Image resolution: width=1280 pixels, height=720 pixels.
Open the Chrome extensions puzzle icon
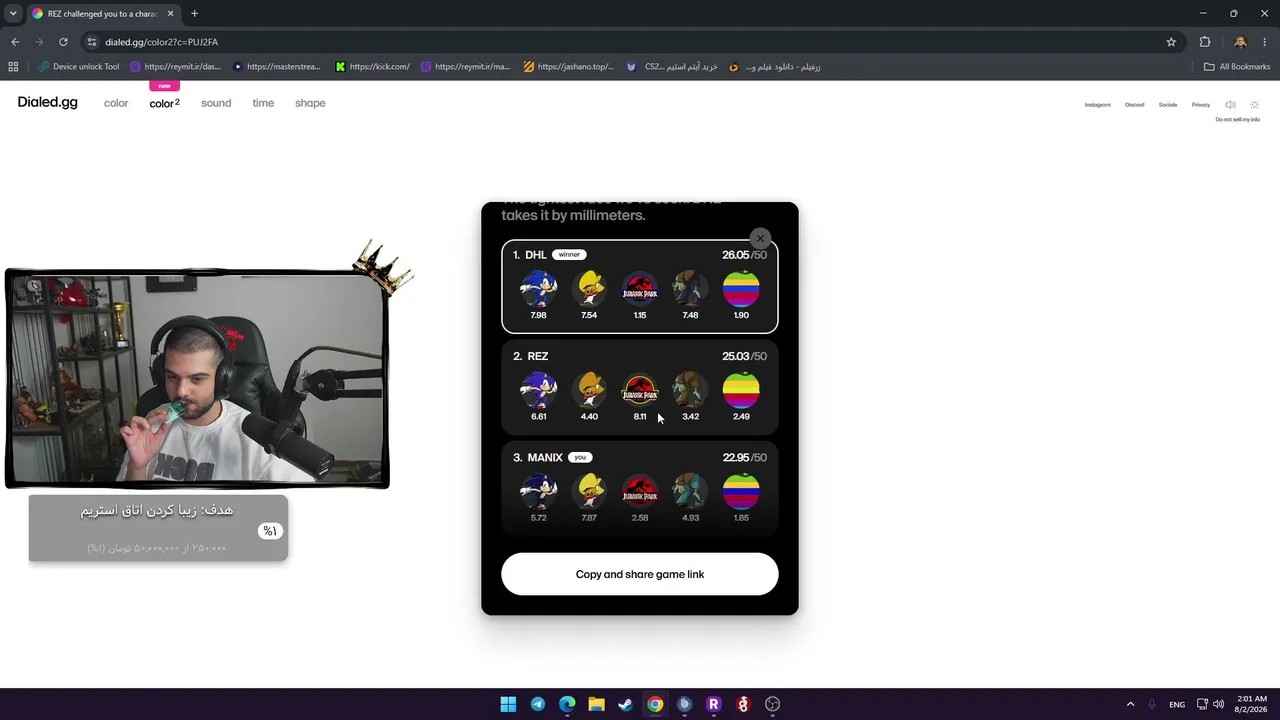tap(1205, 42)
